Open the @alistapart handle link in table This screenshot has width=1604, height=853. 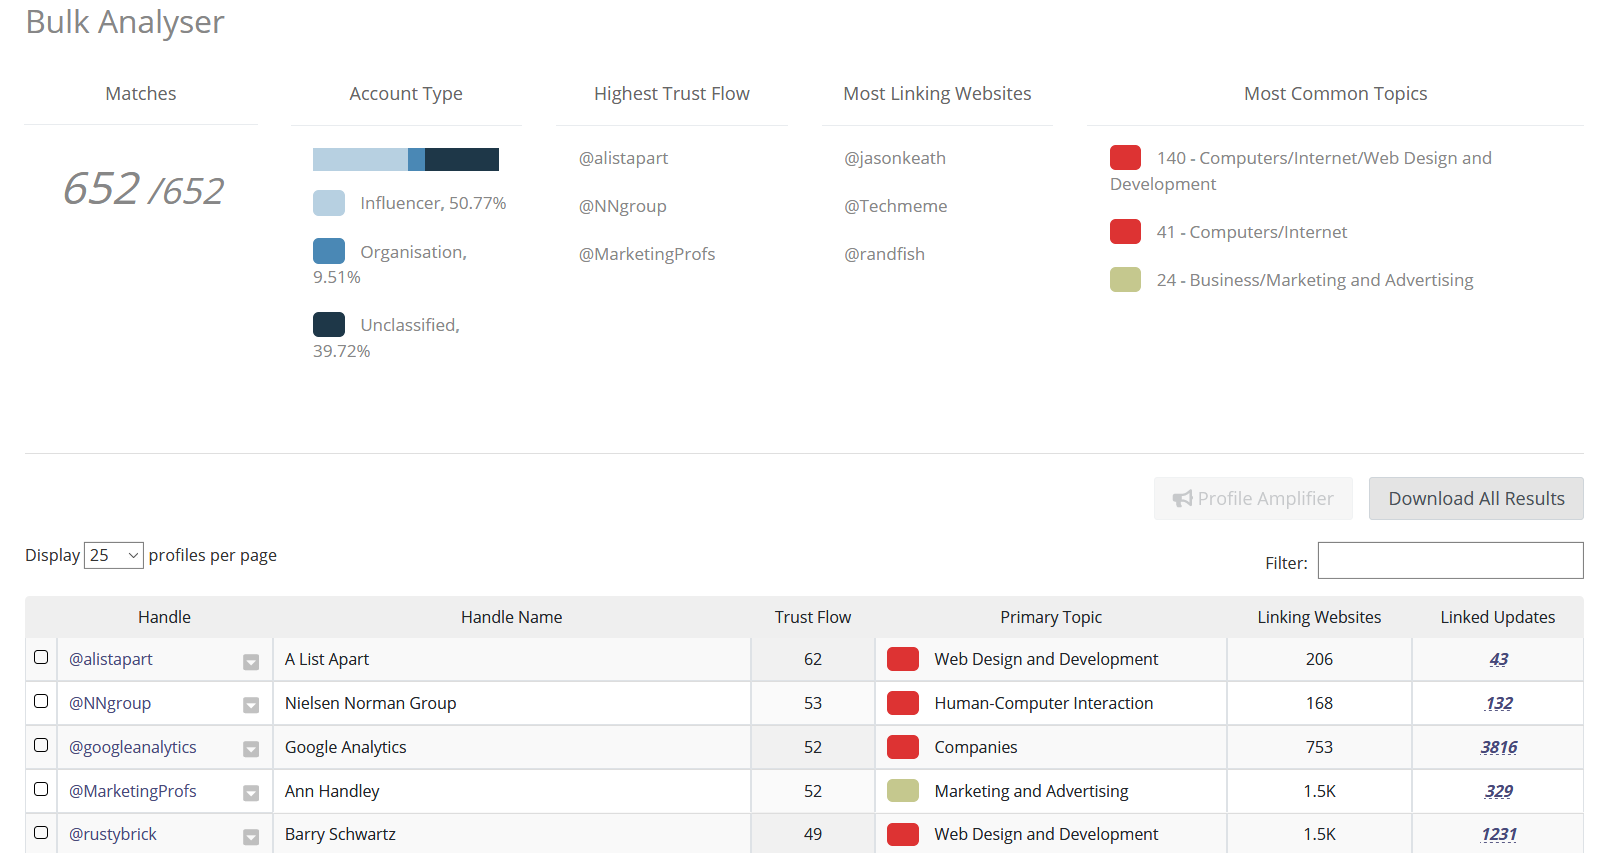pos(111,659)
